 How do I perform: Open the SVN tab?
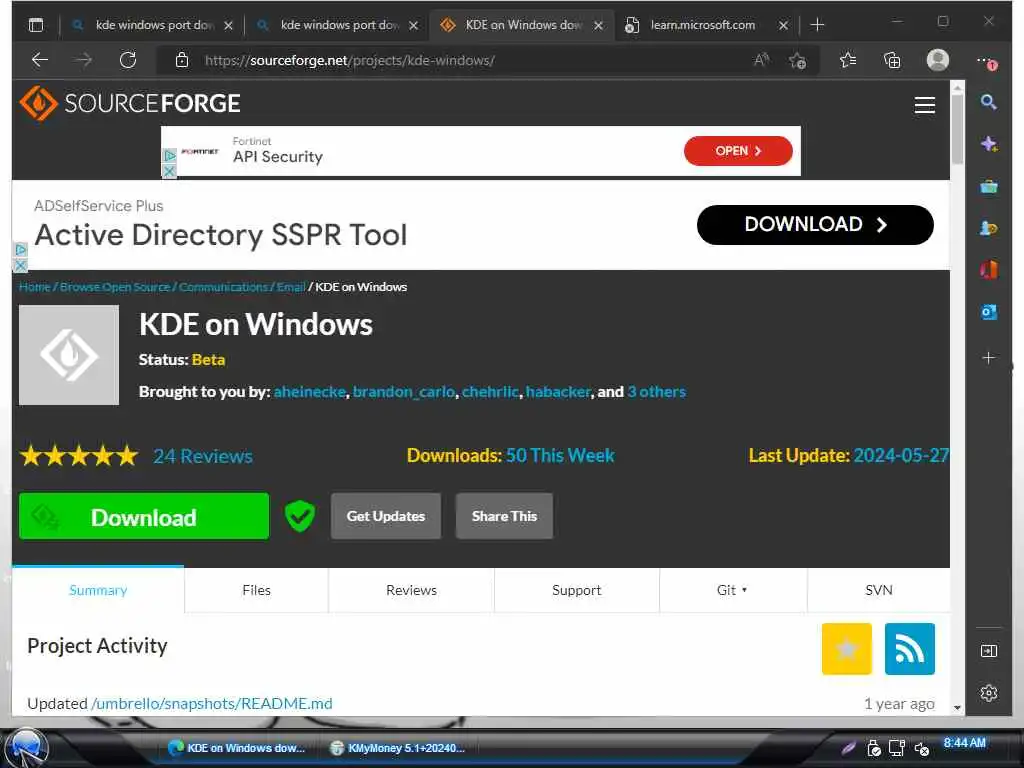879,590
